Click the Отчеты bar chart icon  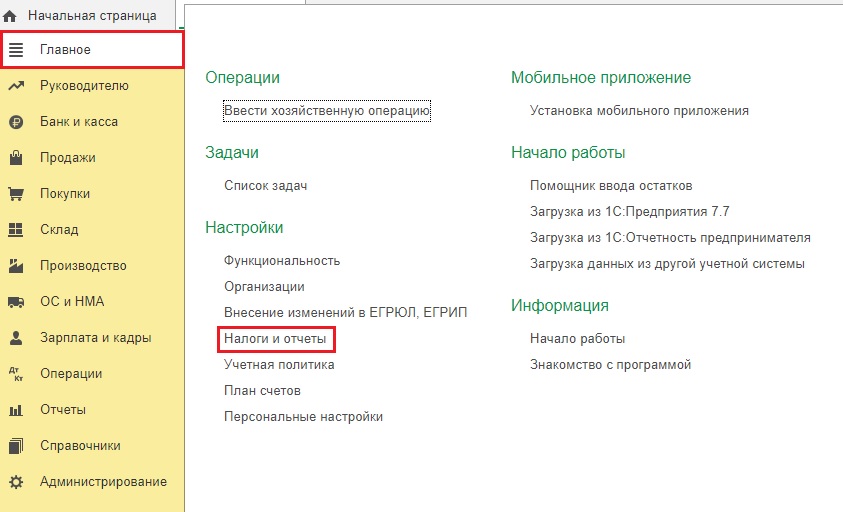coord(16,410)
